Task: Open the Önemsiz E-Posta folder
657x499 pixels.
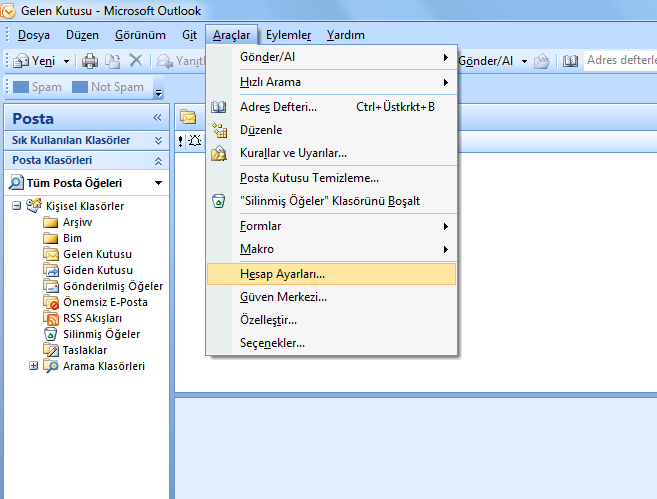Action: 96,302
